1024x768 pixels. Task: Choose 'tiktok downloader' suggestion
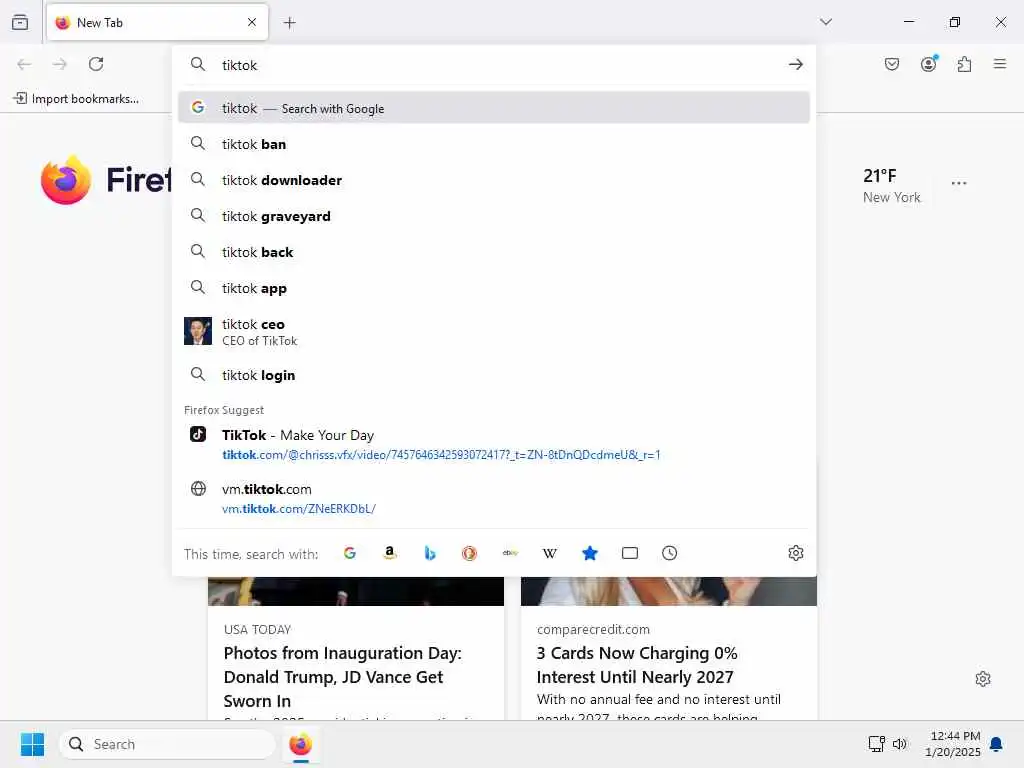(494, 180)
